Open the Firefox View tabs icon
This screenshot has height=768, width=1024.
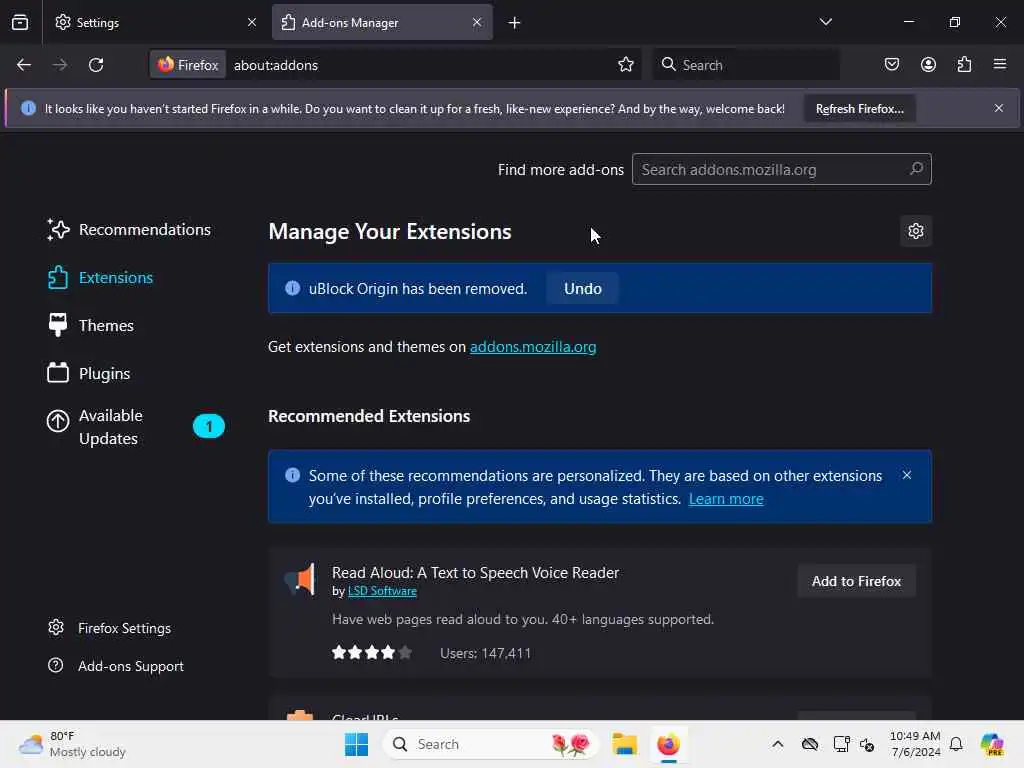tap(20, 22)
